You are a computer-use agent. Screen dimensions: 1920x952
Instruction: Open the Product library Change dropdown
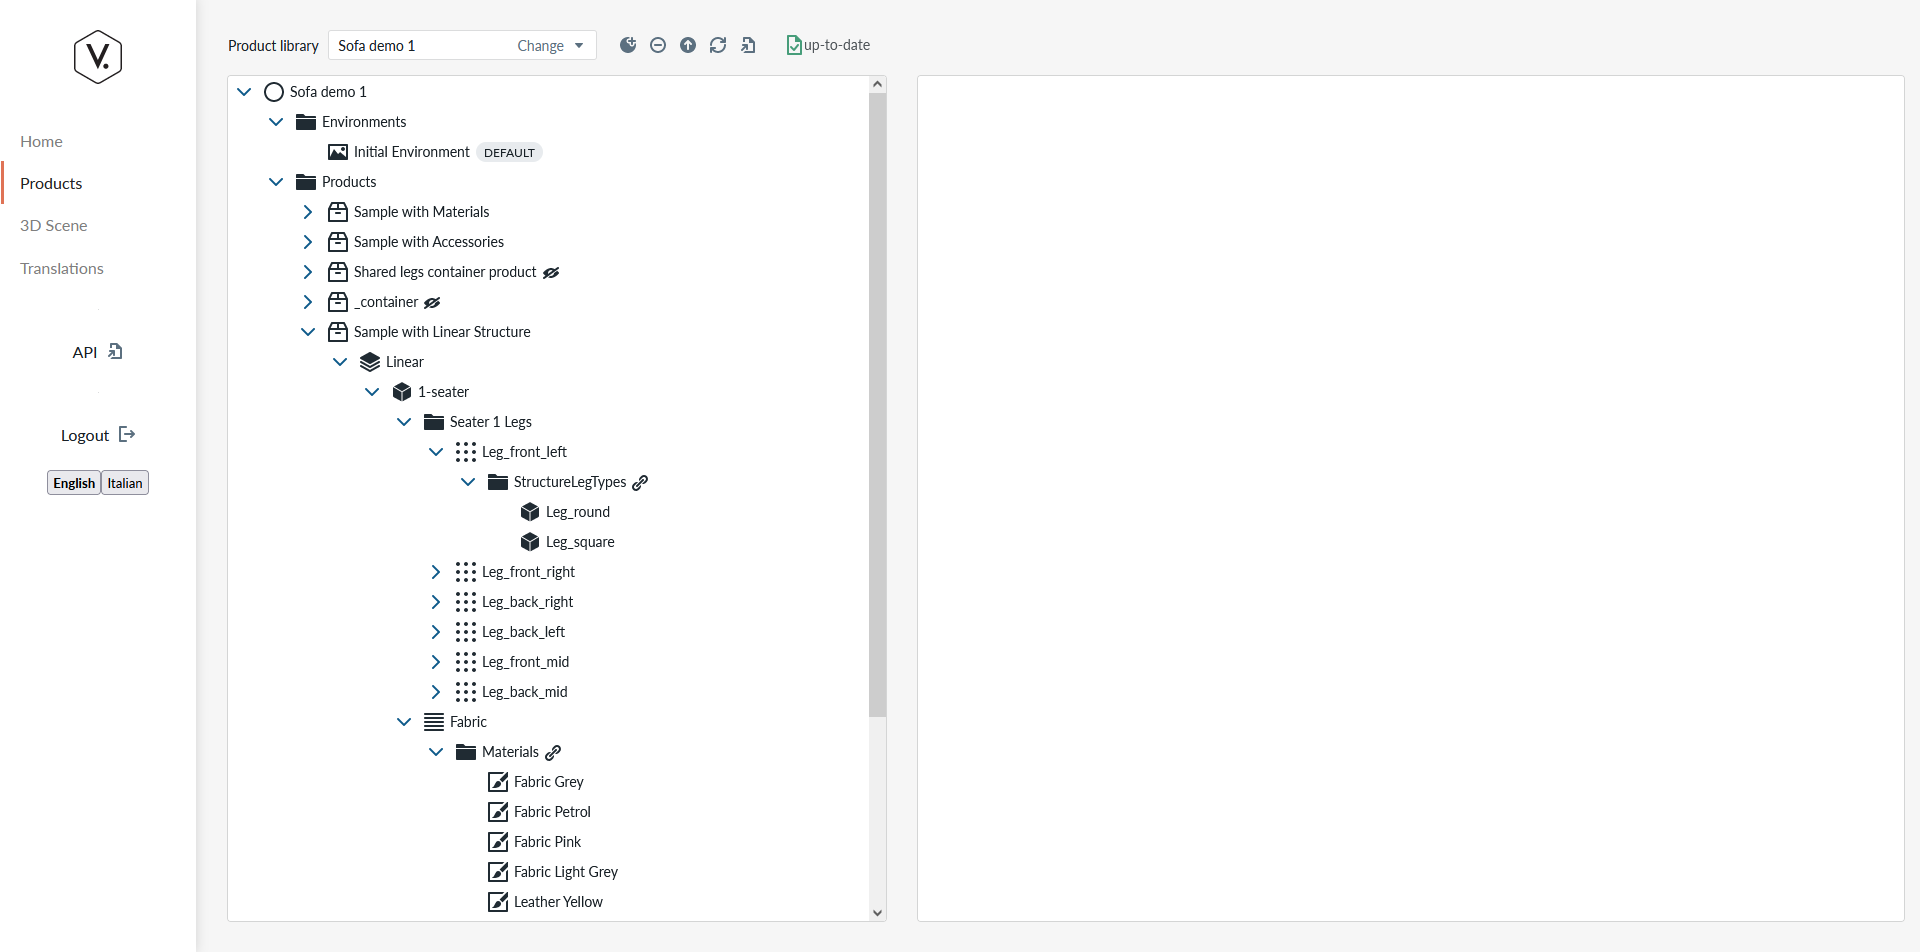coord(550,46)
